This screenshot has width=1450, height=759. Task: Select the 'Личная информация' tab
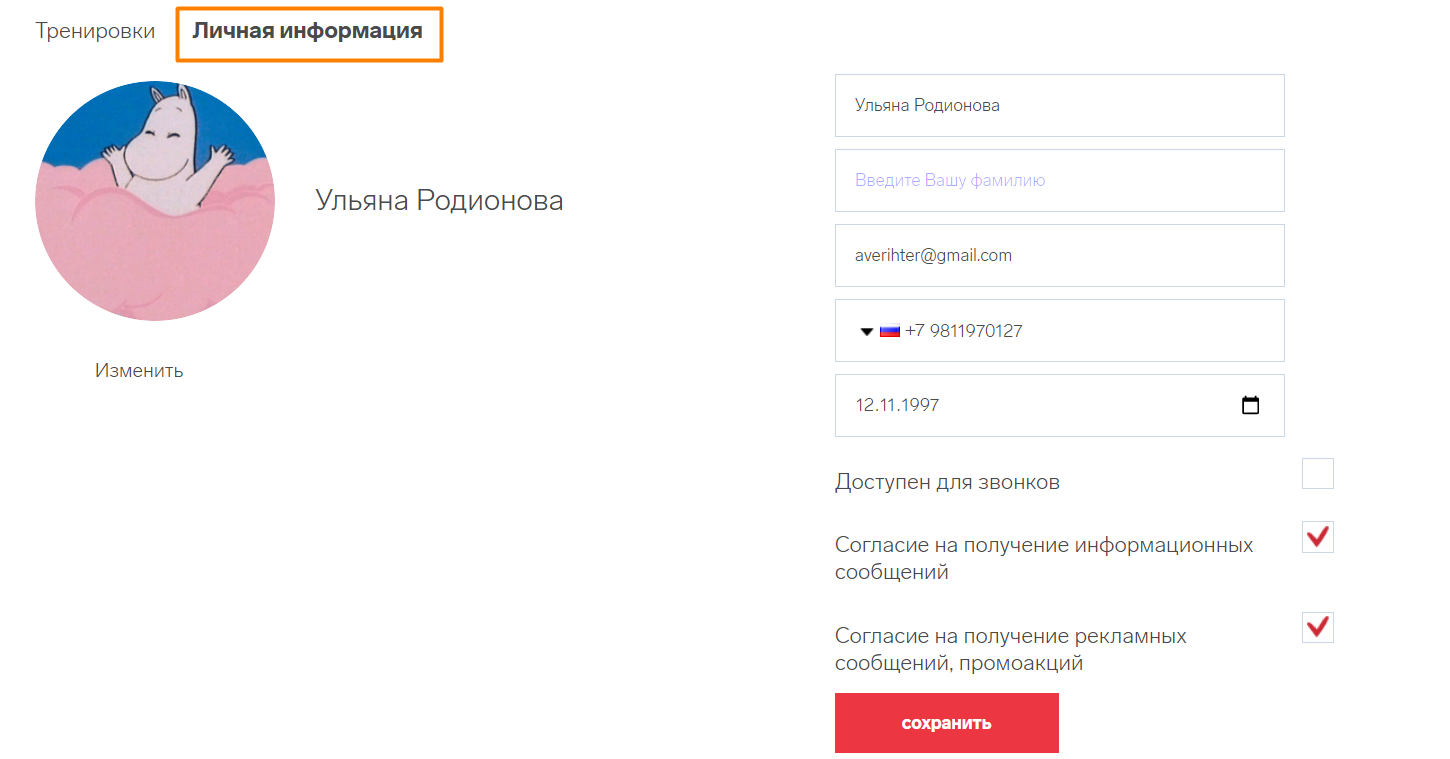[x=308, y=31]
